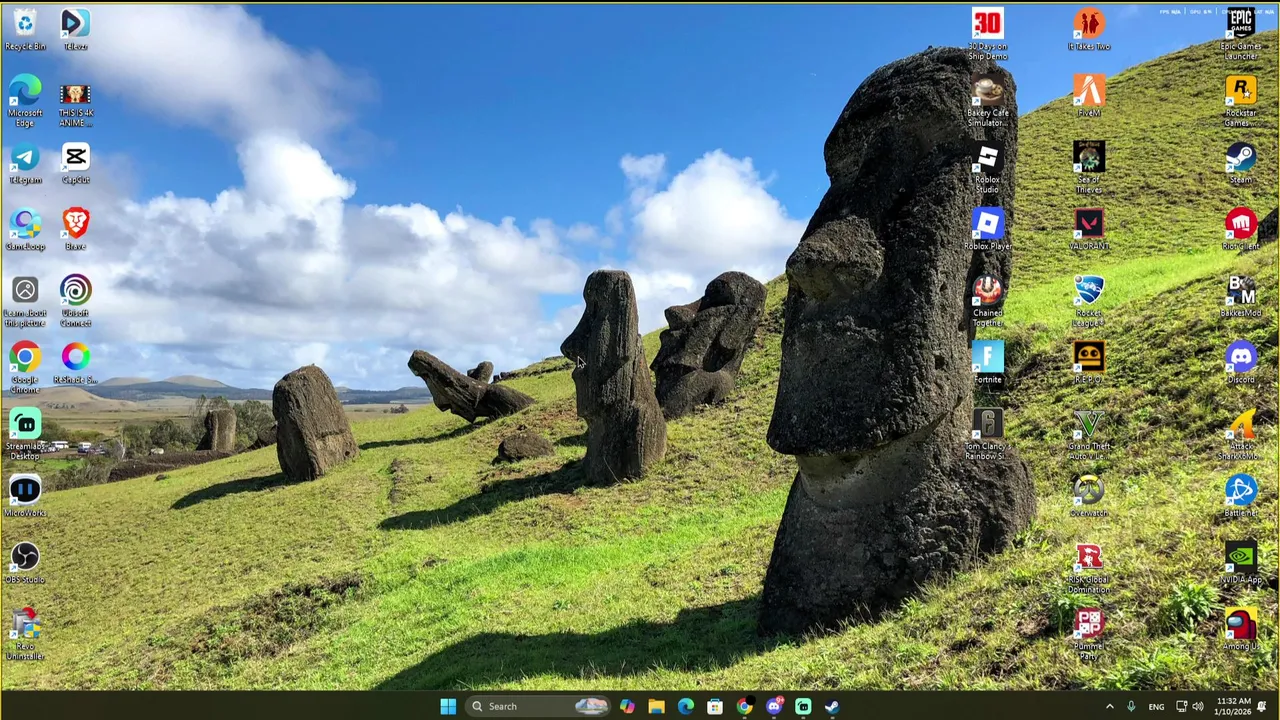The width and height of the screenshot is (1280, 720).
Task: Launch Fortnite from the desktop
Action: (x=988, y=363)
